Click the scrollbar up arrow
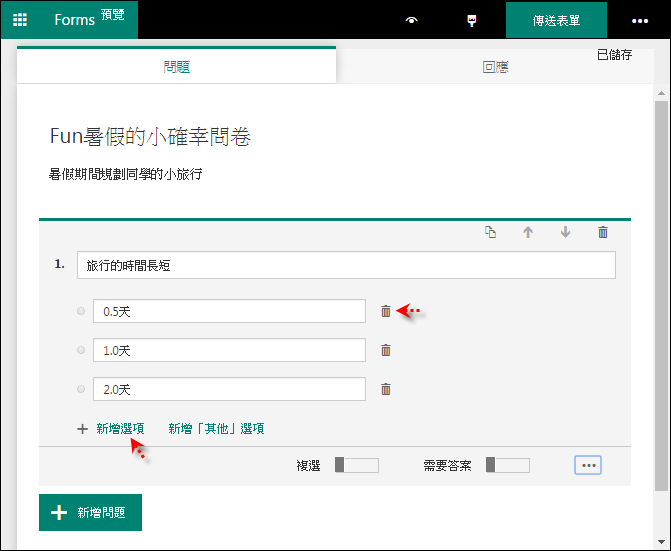Viewport: 671px width, 551px height. (x=662, y=93)
